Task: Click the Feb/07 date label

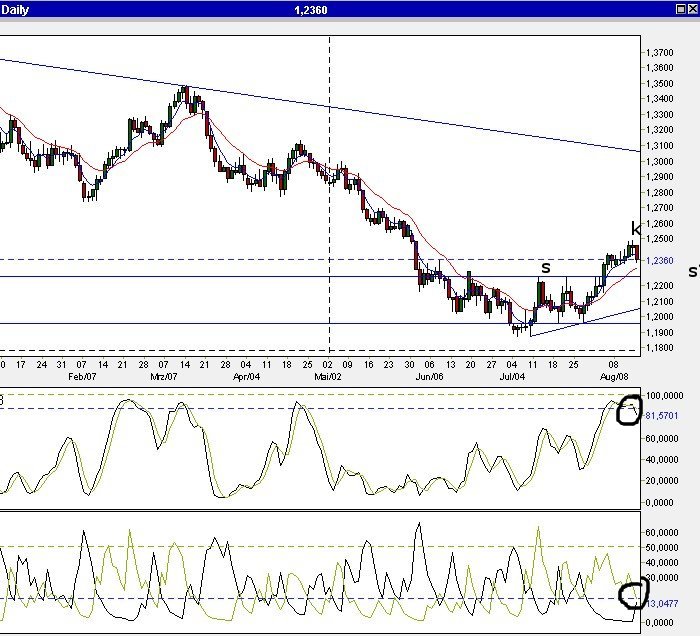Action: tap(82, 377)
